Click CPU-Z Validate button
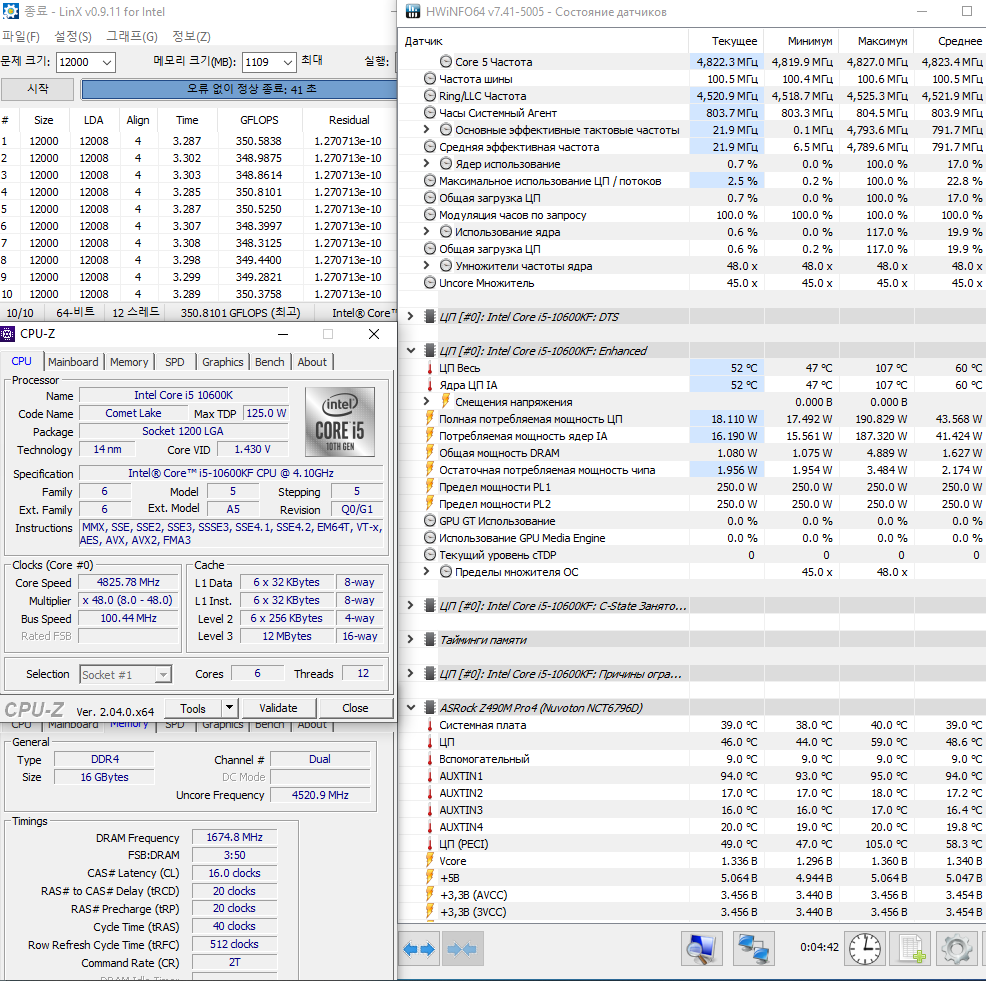The width and height of the screenshot is (986, 981). pyautogui.click(x=278, y=708)
